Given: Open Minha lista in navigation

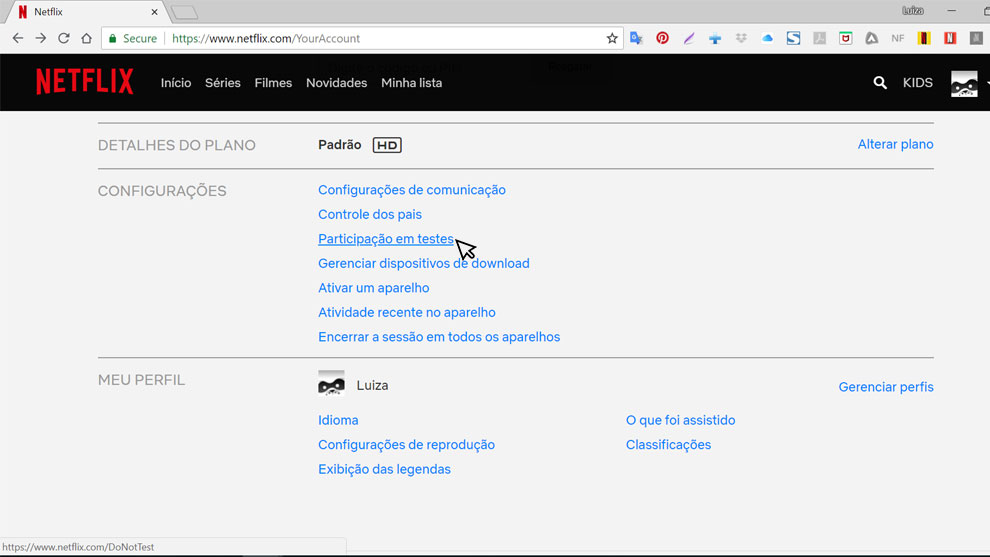Looking at the screenshot, I should pyautogui.click(x=412, y=83).
